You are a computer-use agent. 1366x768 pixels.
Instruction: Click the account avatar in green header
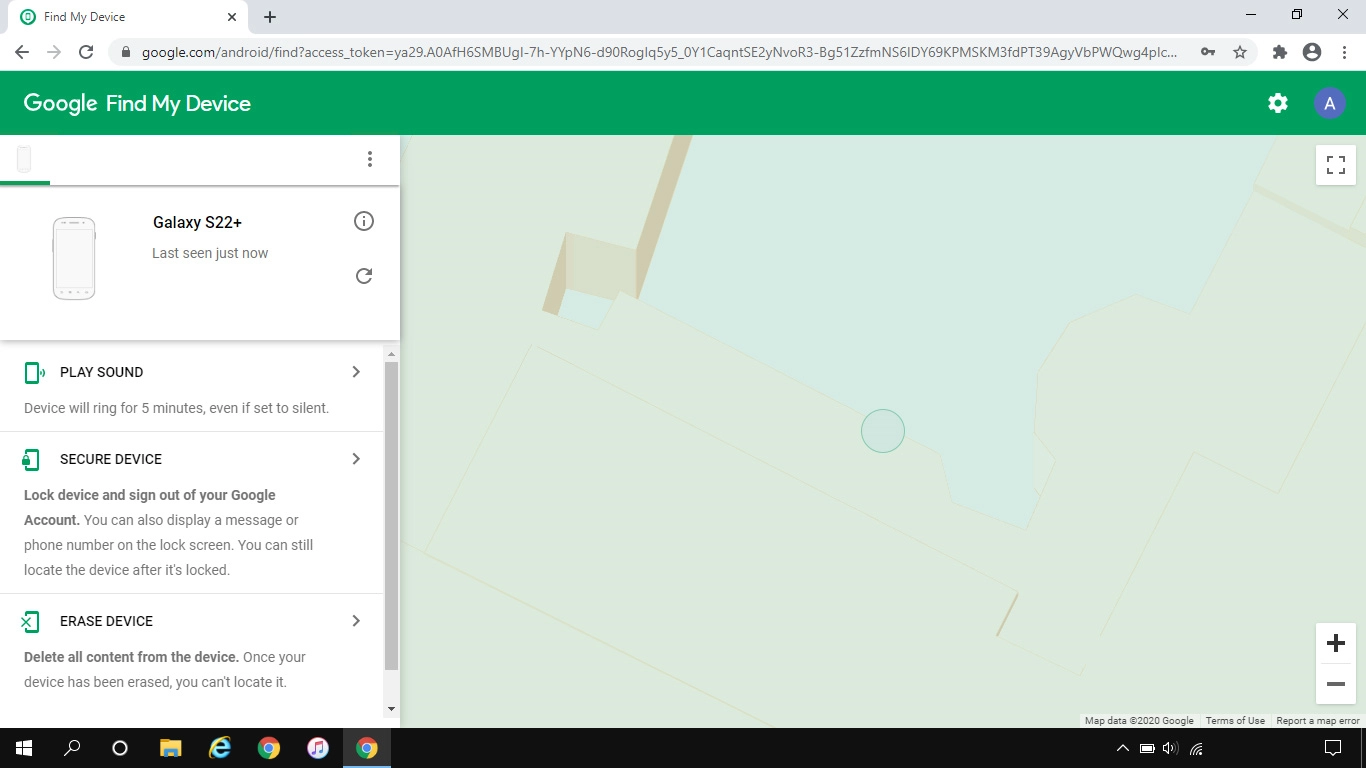[x=1329, y=103]
